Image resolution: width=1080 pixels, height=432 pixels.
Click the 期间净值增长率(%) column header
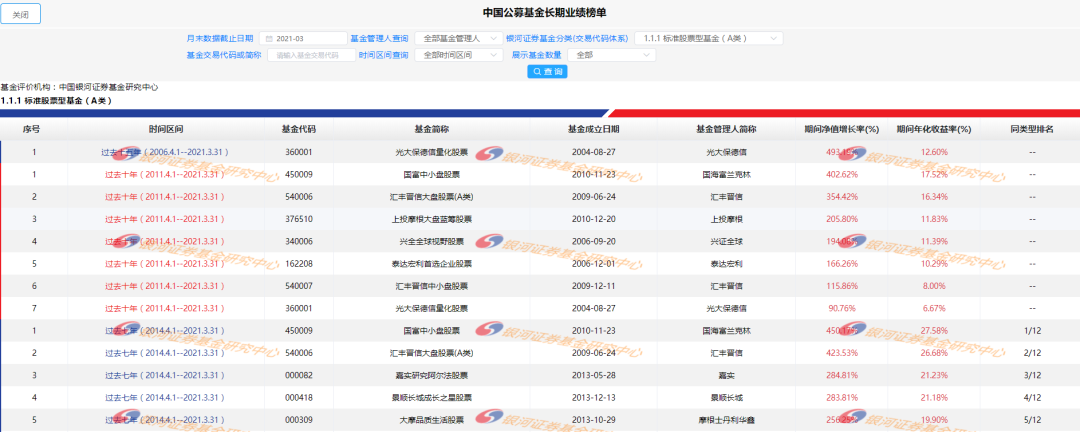(x=842, y=129)
